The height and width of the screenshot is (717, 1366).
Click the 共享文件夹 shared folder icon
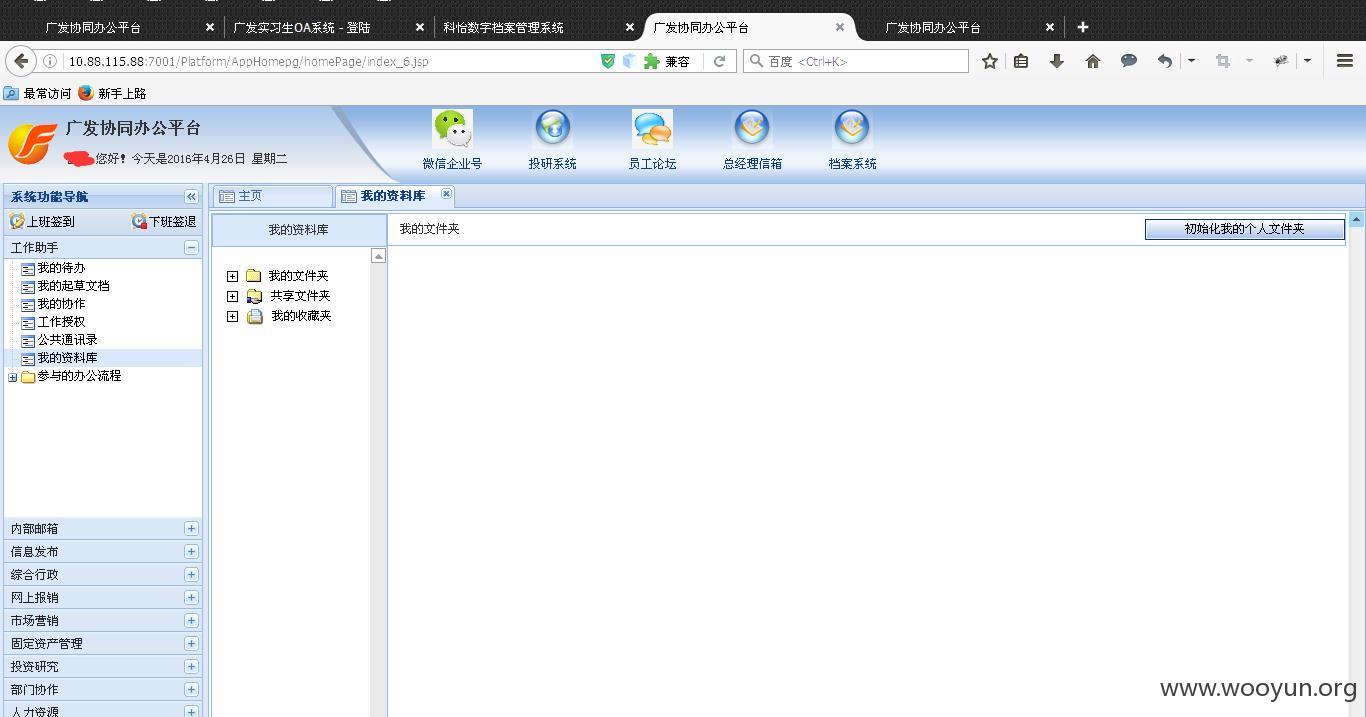[254, 296]
